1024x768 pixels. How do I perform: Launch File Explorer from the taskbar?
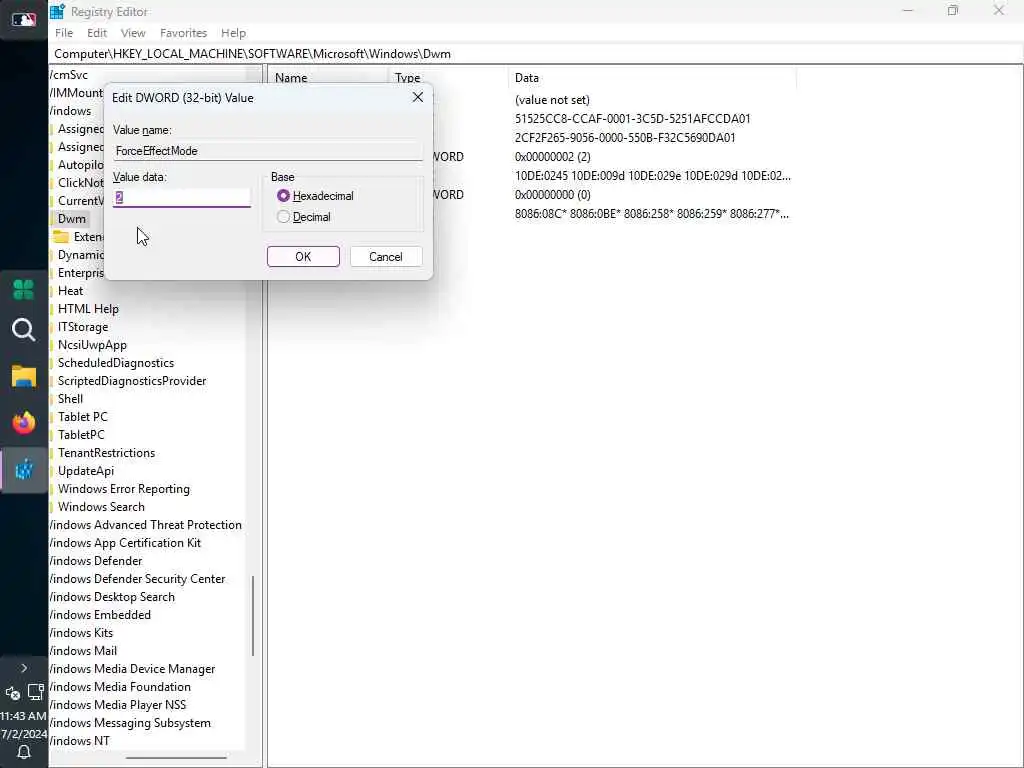pos(24,376)
